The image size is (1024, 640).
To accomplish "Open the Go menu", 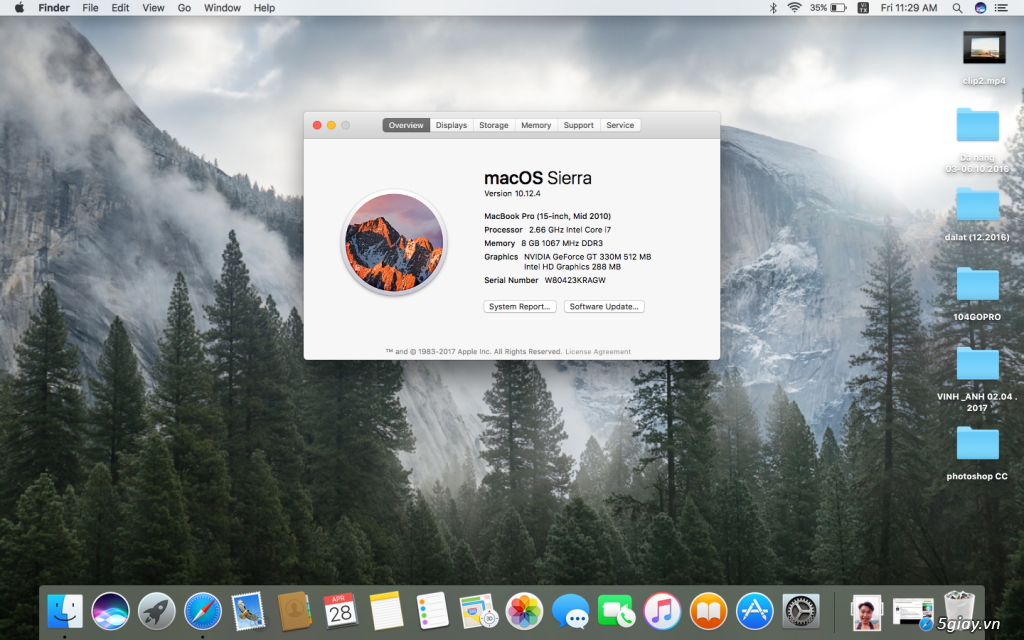I will coord(184,8).
